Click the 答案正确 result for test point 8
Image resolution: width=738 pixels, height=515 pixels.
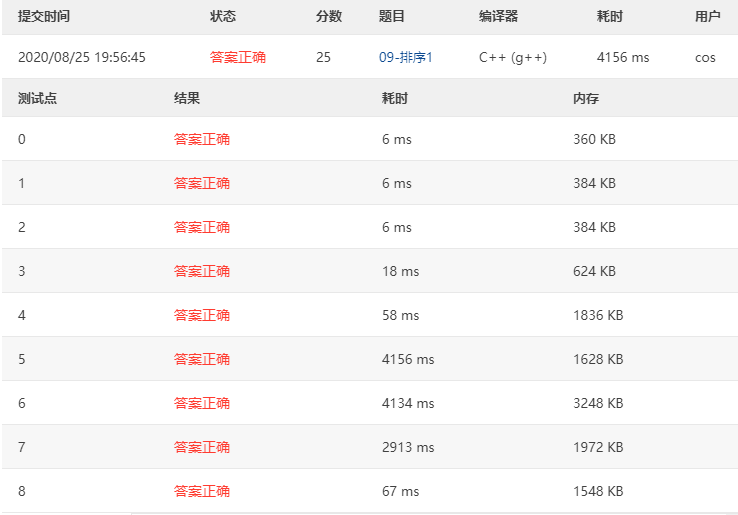[201, 491]
